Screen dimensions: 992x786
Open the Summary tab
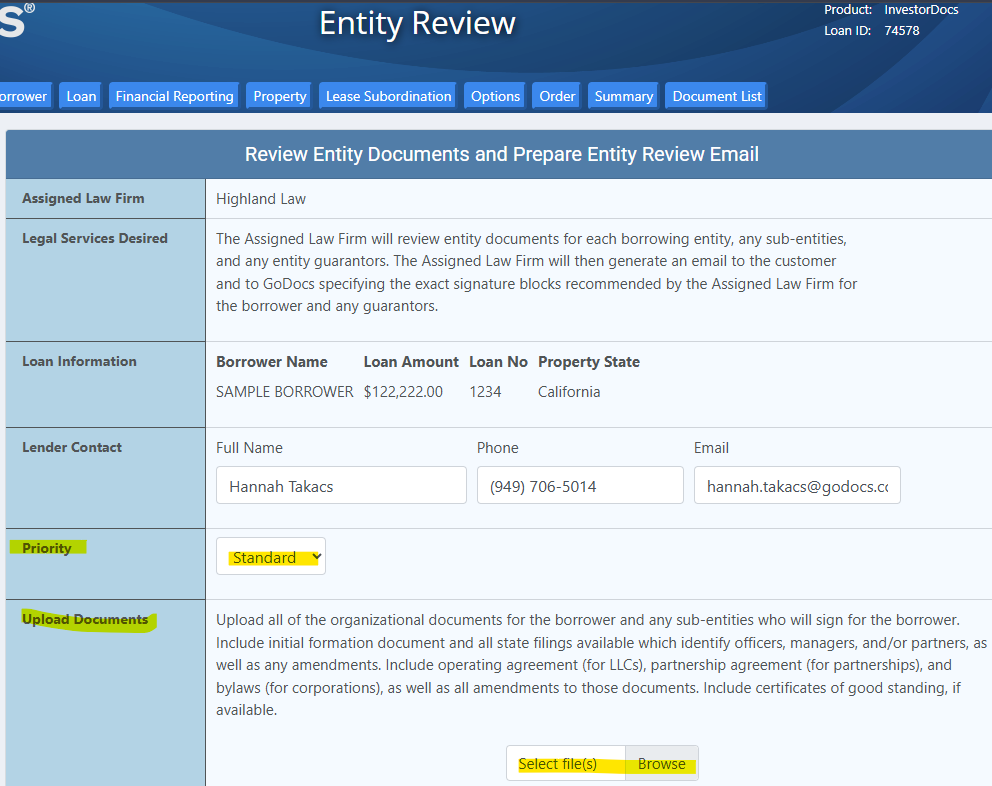[624, 96]
